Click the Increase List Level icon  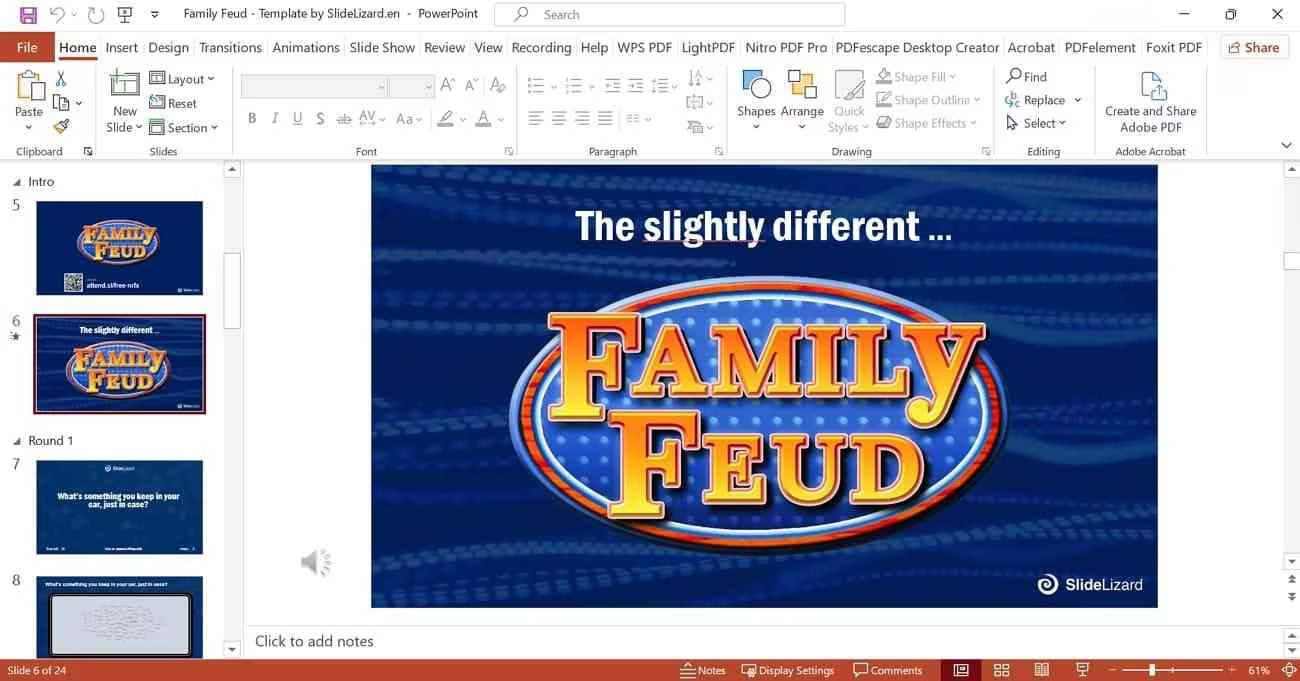pyautogui.click(x=635, y=86)
